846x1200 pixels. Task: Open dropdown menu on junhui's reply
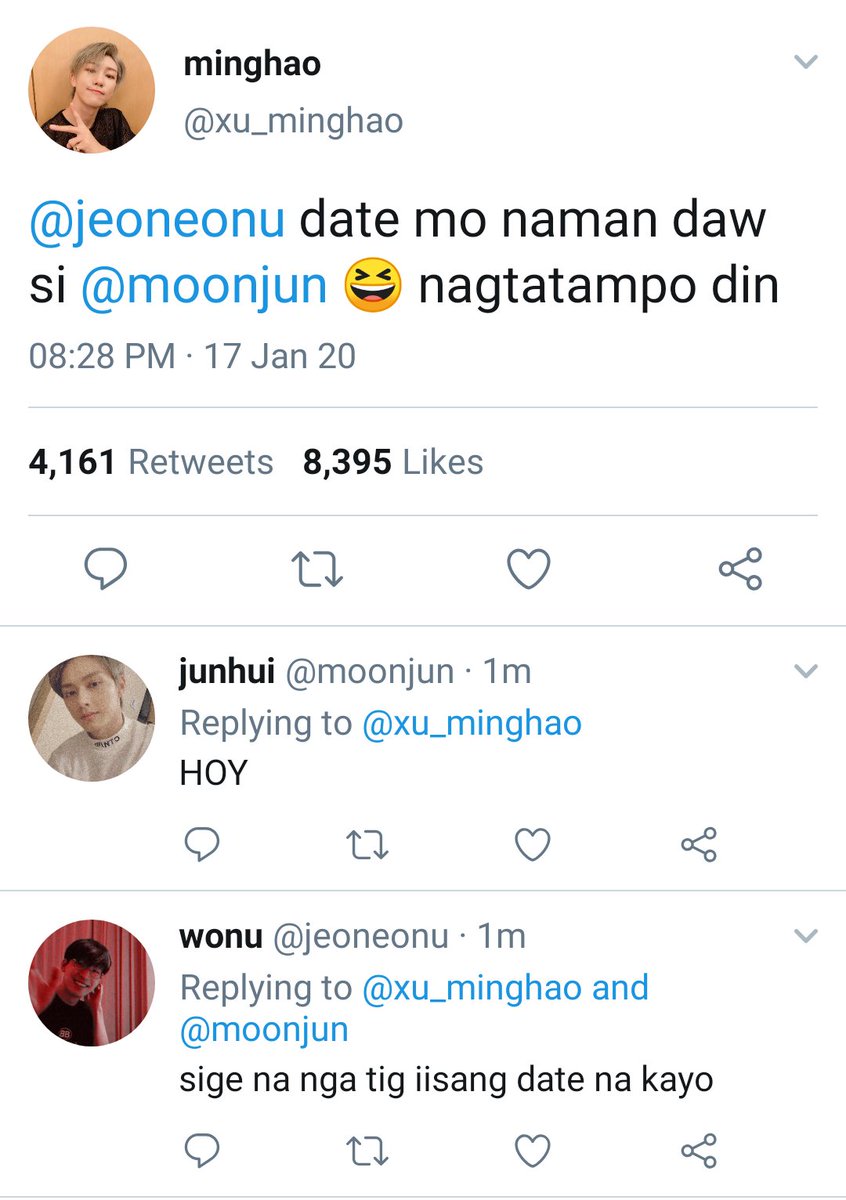point(805,672)
